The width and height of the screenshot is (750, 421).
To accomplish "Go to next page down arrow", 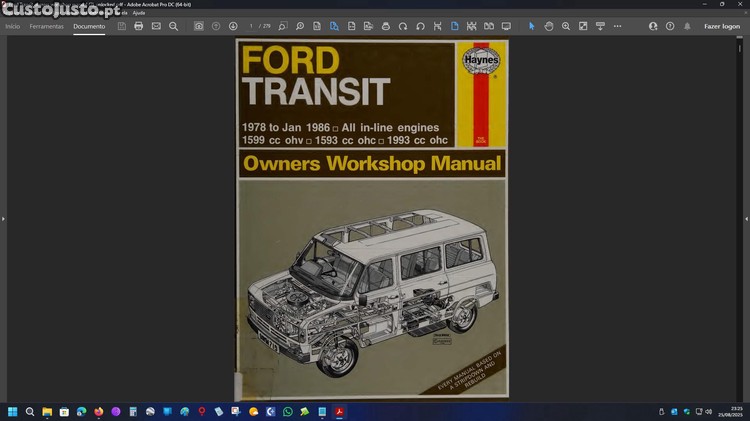I will point(233,26).
